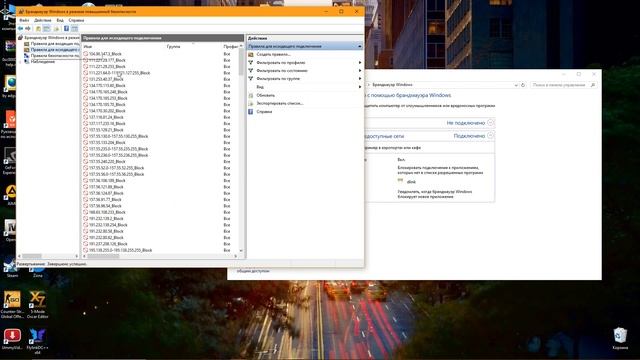Select rule 157.55.133.204_Block
The image size is (640, 360).
pos(107,142)
